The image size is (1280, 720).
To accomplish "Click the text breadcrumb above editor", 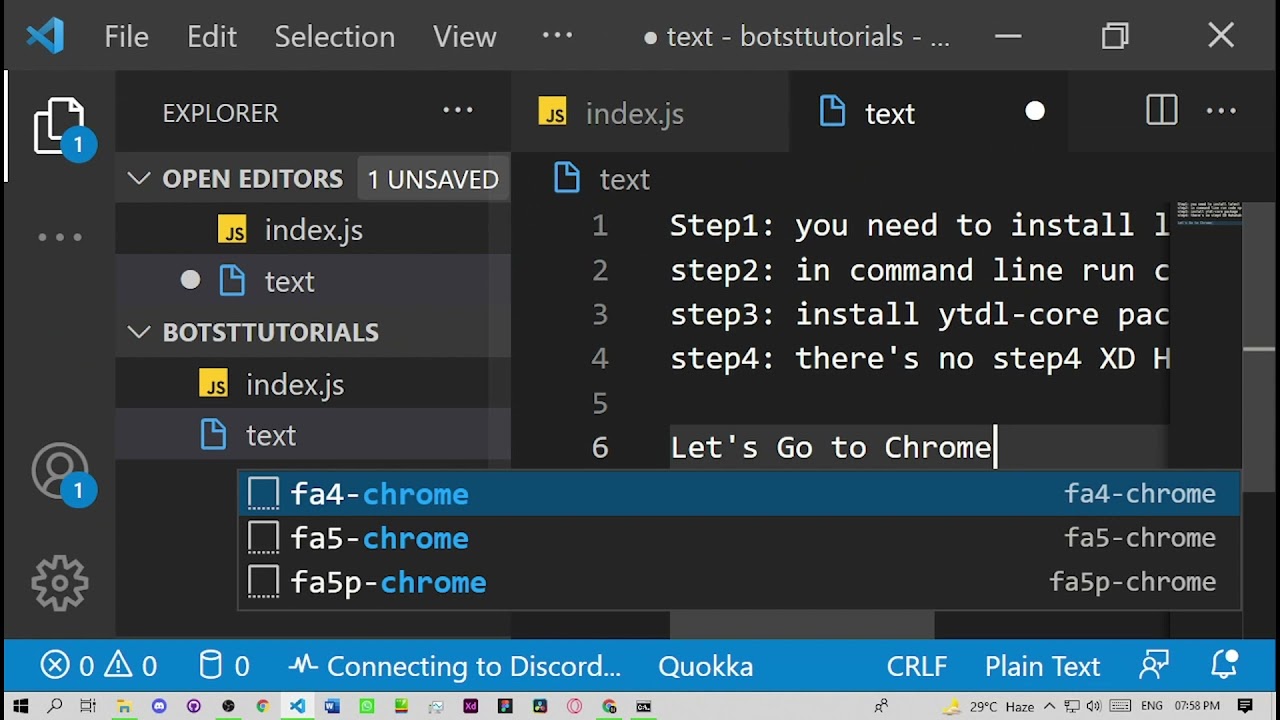I will tap(602, 179).
